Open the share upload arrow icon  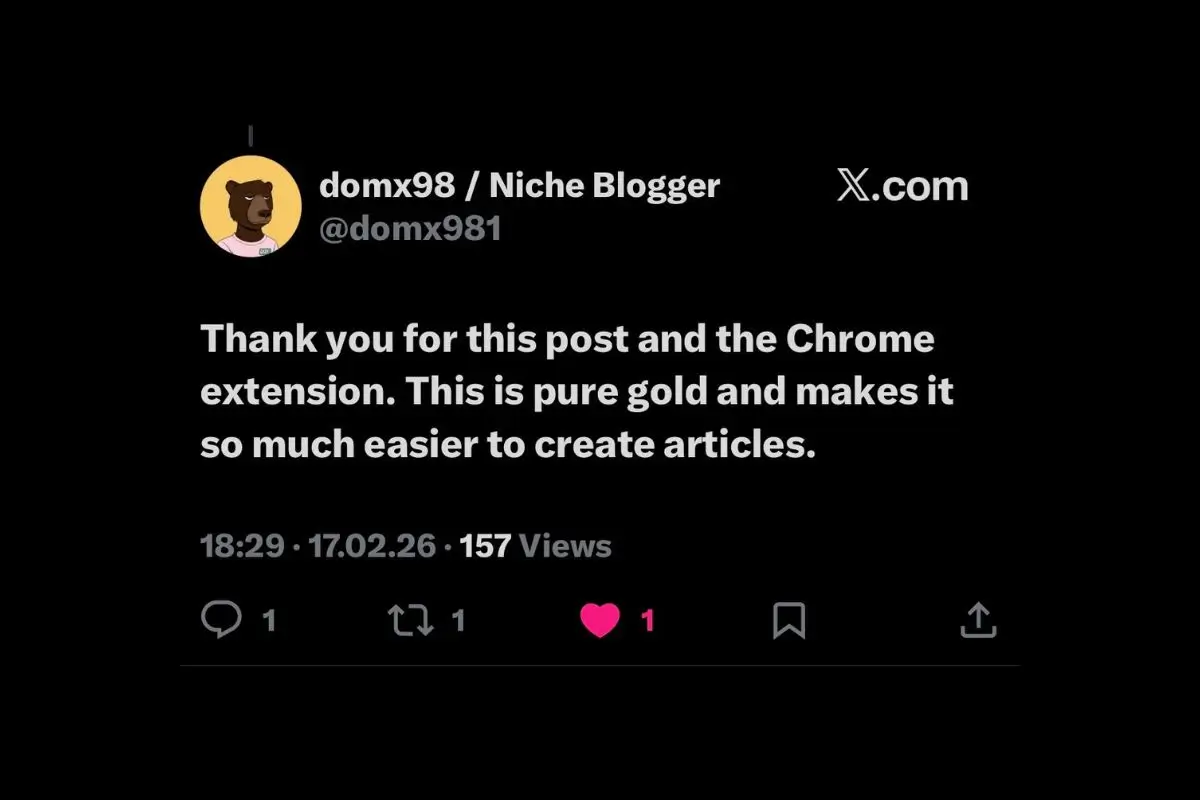[978, 620]
